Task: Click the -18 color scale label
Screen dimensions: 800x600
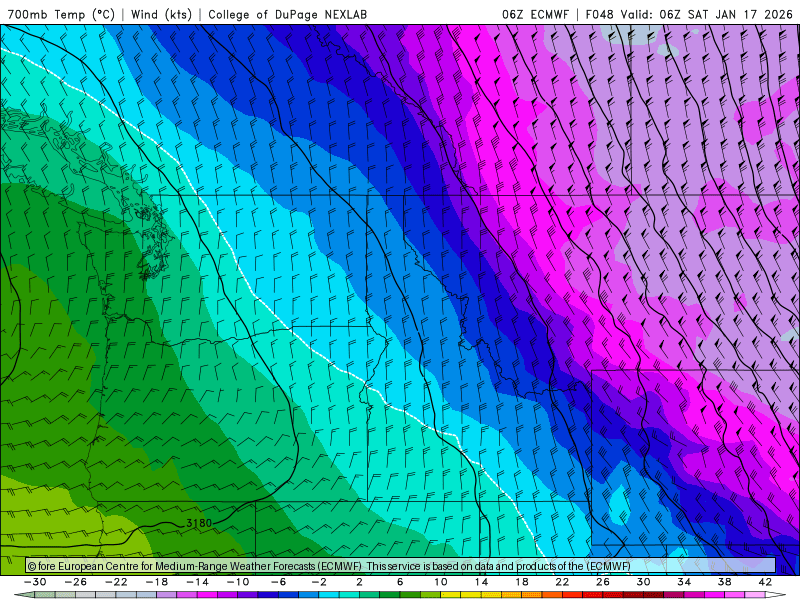Action: point(157,582)
